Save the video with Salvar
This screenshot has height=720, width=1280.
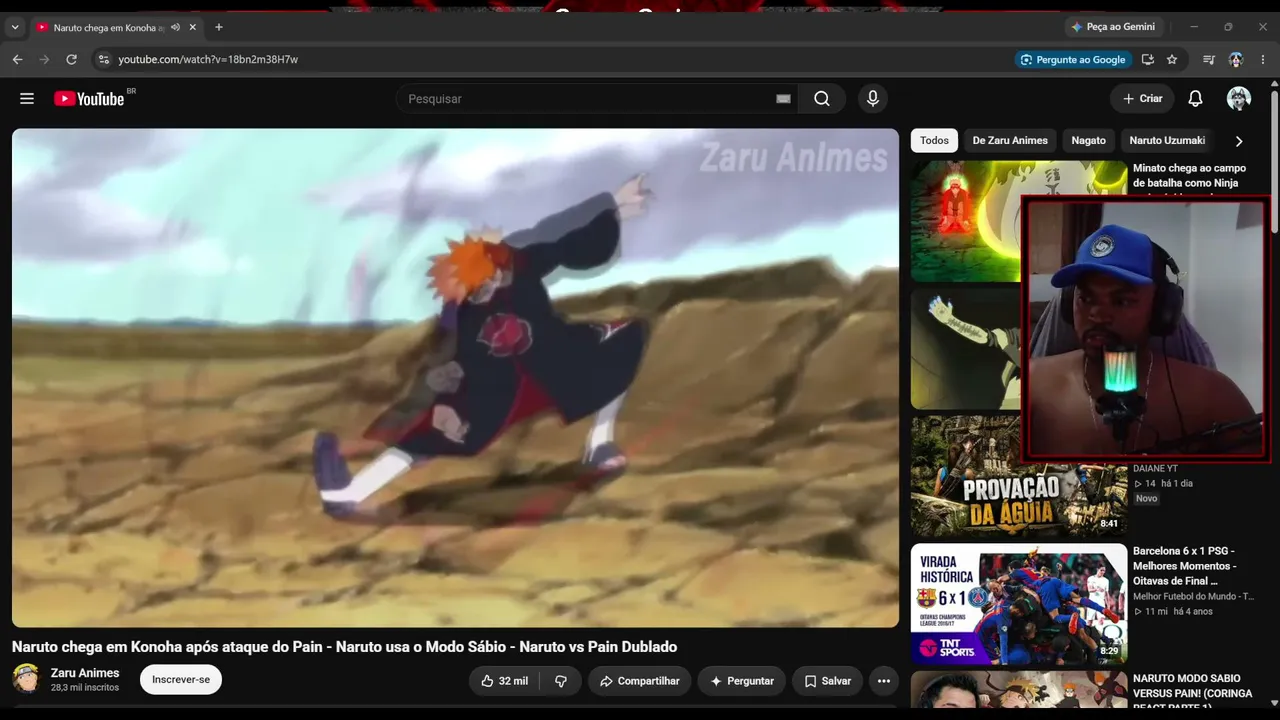tap(827, 681)
